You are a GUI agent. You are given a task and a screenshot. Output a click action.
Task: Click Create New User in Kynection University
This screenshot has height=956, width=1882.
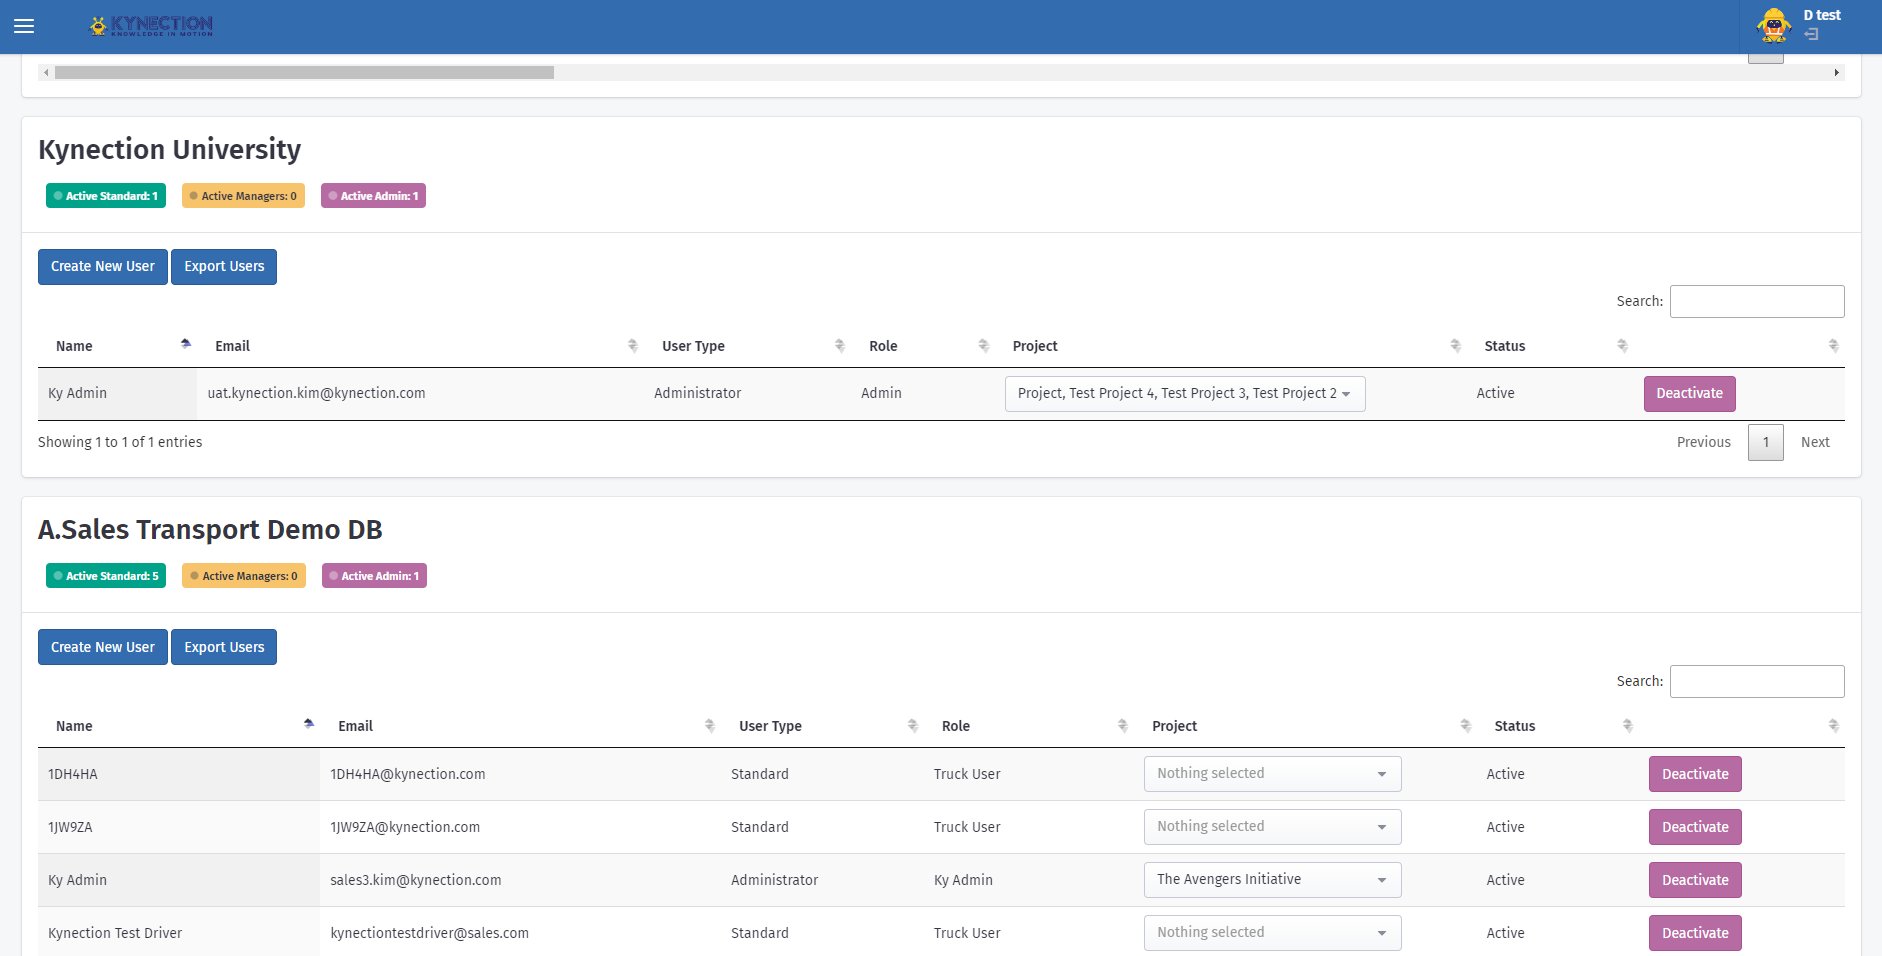point(103,267)
